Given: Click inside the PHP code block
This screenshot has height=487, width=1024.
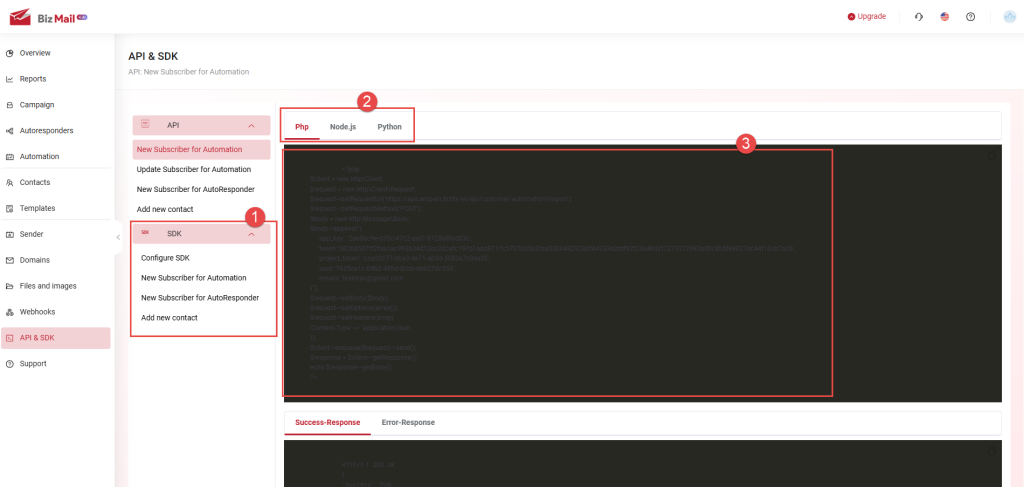Looking at the screenshot, I should [556, 270].
